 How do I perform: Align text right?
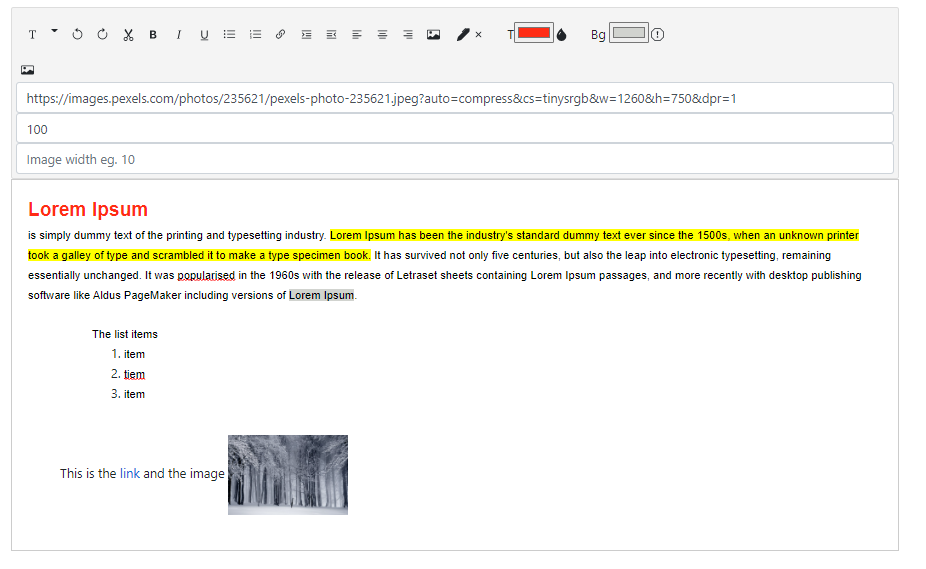coord(408,35)
